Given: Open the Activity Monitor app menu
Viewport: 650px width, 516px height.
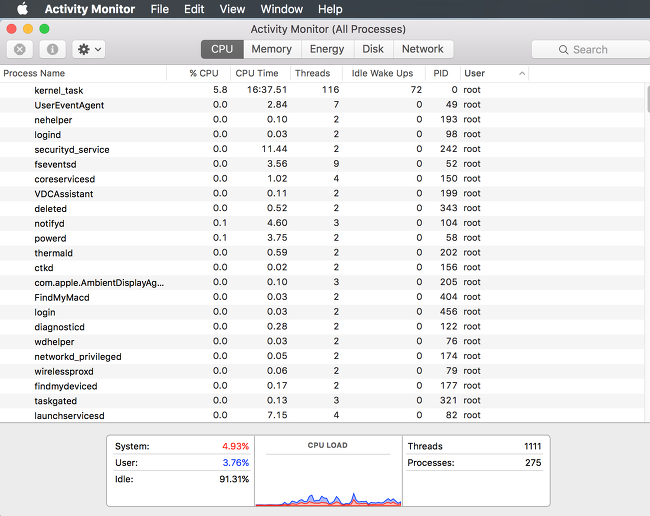Looking at the screenshot, I should pyautogui.click(x=90, y=9).
